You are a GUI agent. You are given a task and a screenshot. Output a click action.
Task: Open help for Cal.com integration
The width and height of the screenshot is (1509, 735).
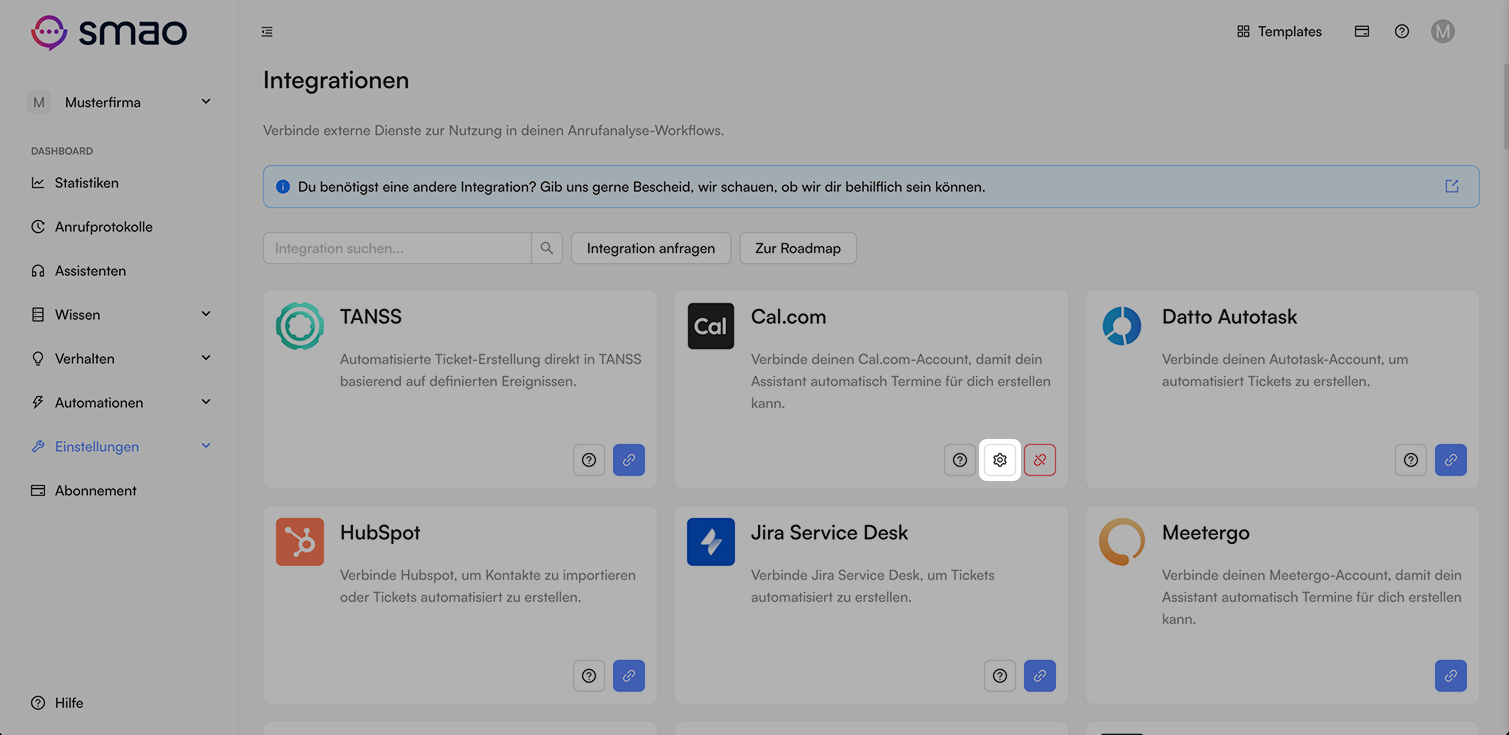pos(960,460)
